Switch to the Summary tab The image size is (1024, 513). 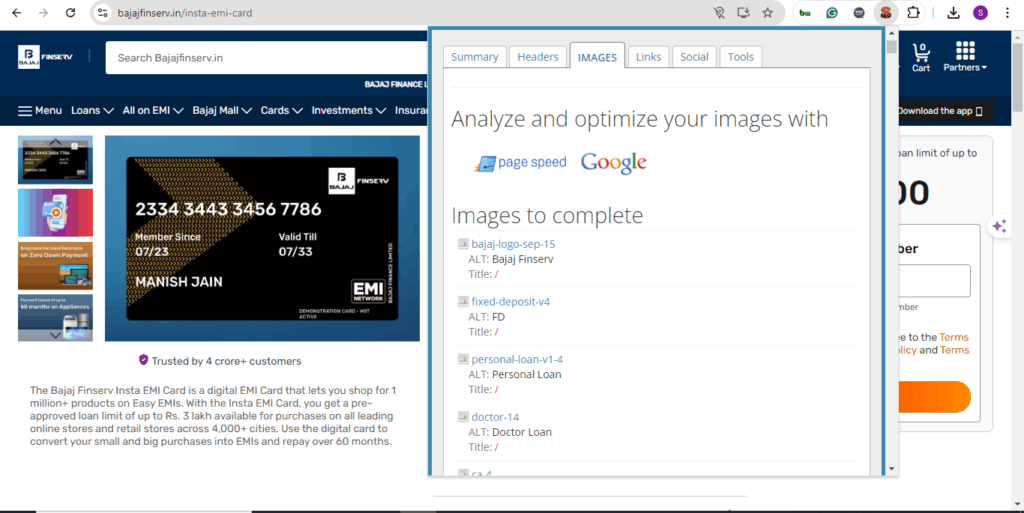[x=475, y=57]
